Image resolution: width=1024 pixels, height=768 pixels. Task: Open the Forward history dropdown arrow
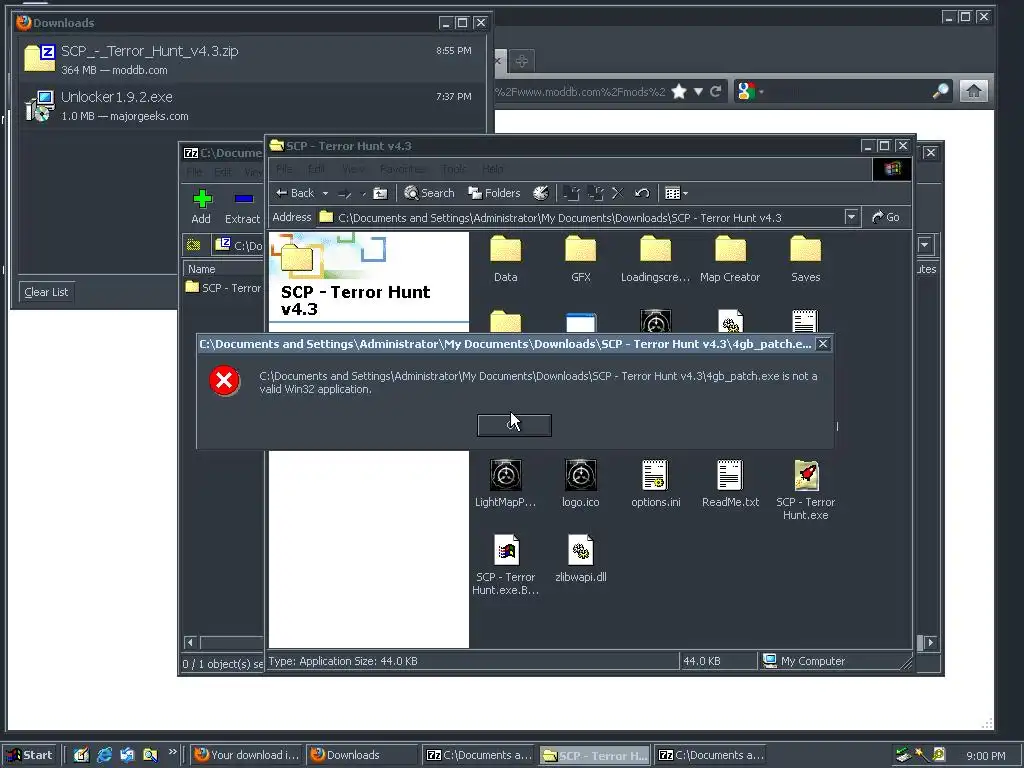[363, 193]
